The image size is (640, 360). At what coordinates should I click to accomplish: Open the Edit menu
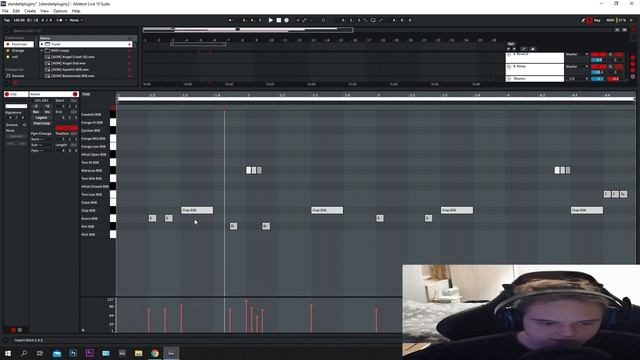click(16, 11)
